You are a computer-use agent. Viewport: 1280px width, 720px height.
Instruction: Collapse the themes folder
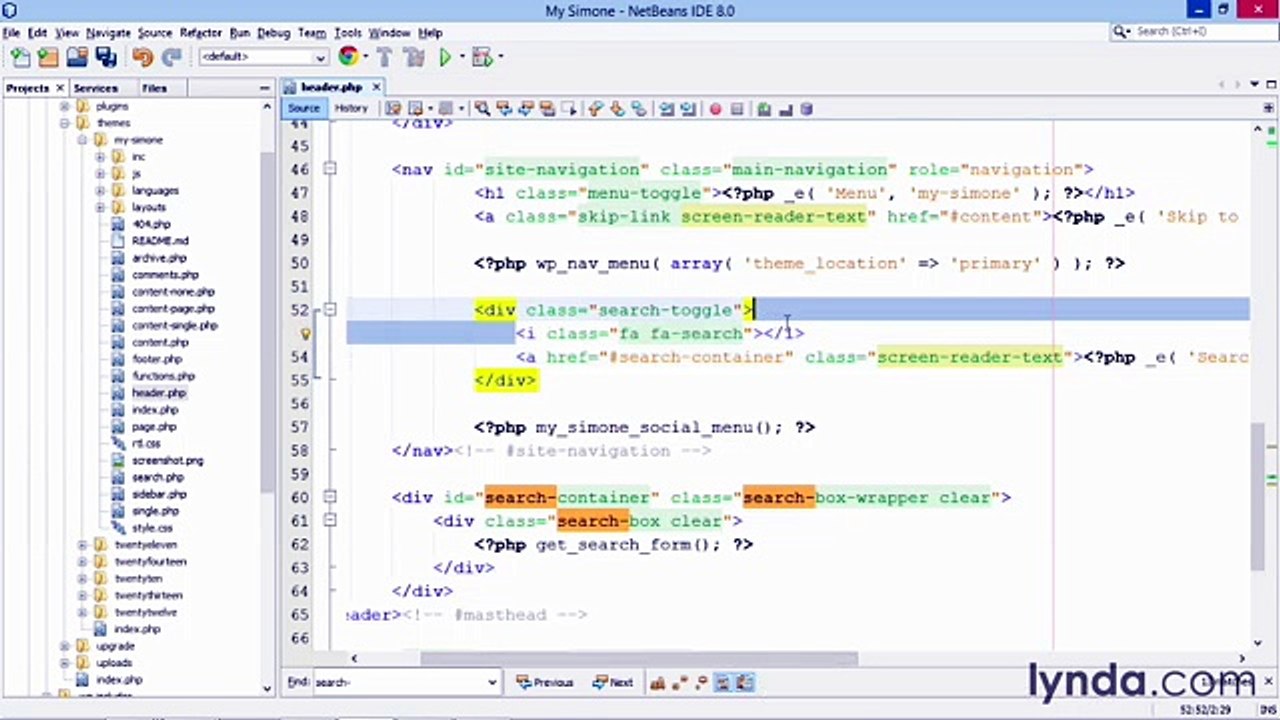[x=65, y=123]
